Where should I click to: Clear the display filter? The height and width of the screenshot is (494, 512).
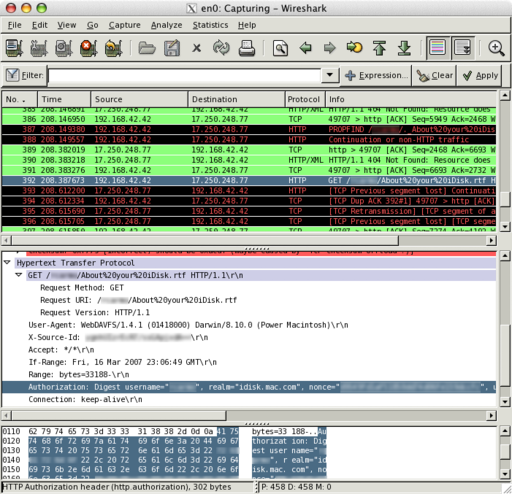(x=434, y=76)
